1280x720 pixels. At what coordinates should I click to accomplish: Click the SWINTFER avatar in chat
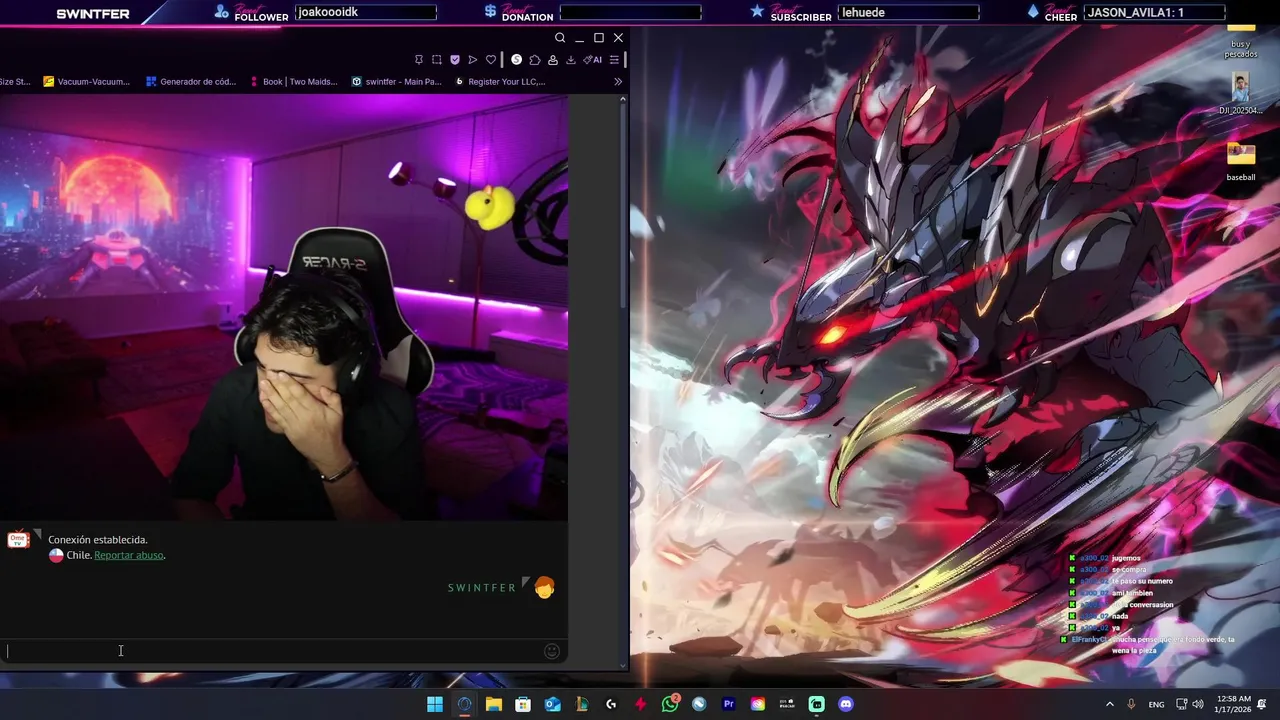[x=544, y=588]
